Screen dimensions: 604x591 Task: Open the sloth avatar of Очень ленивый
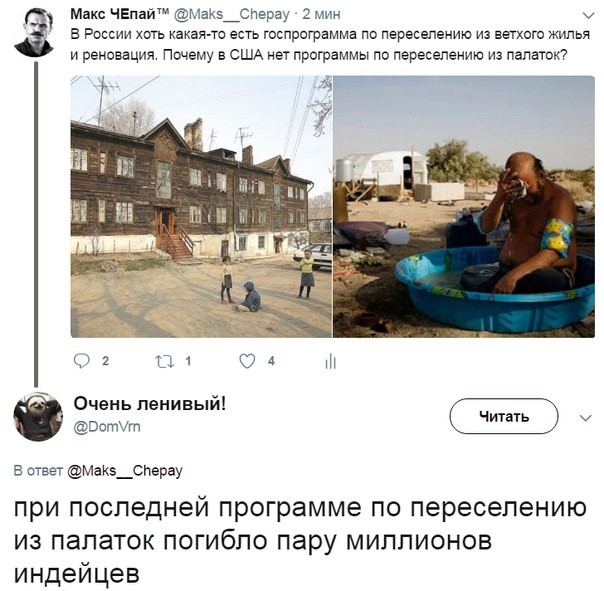[38, 416]
